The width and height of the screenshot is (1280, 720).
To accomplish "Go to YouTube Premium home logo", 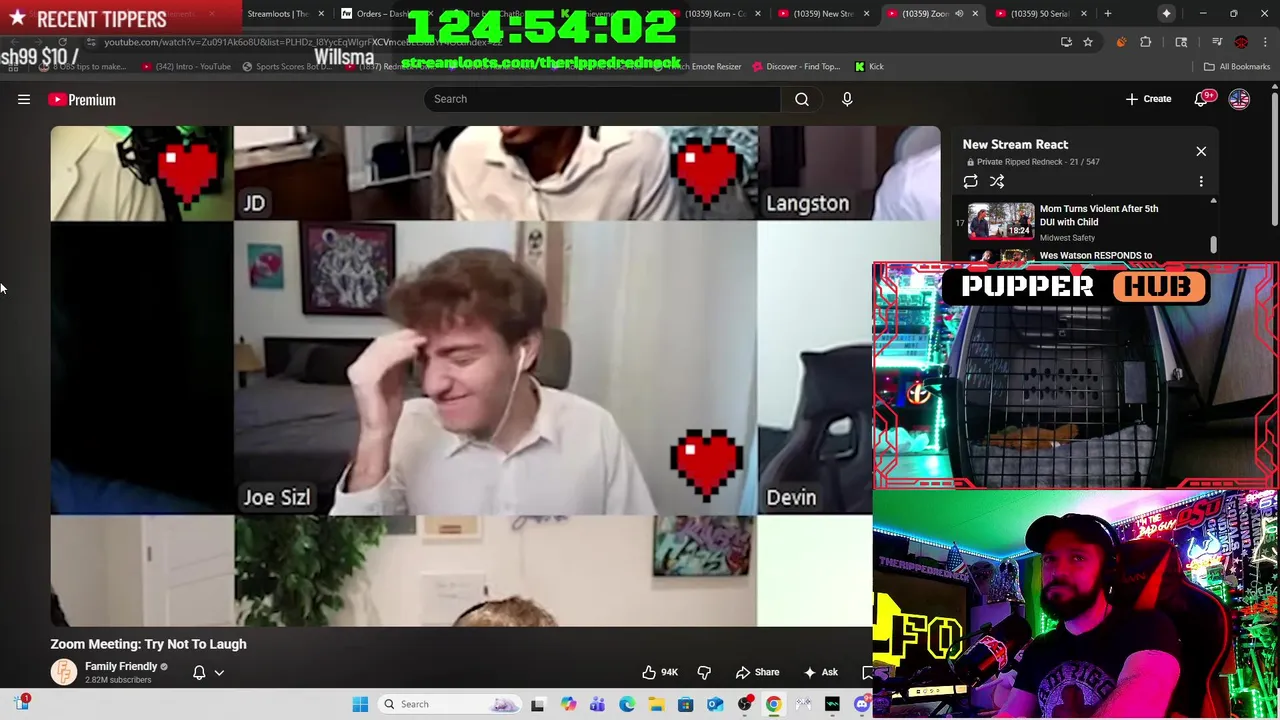I will [82, 99].
